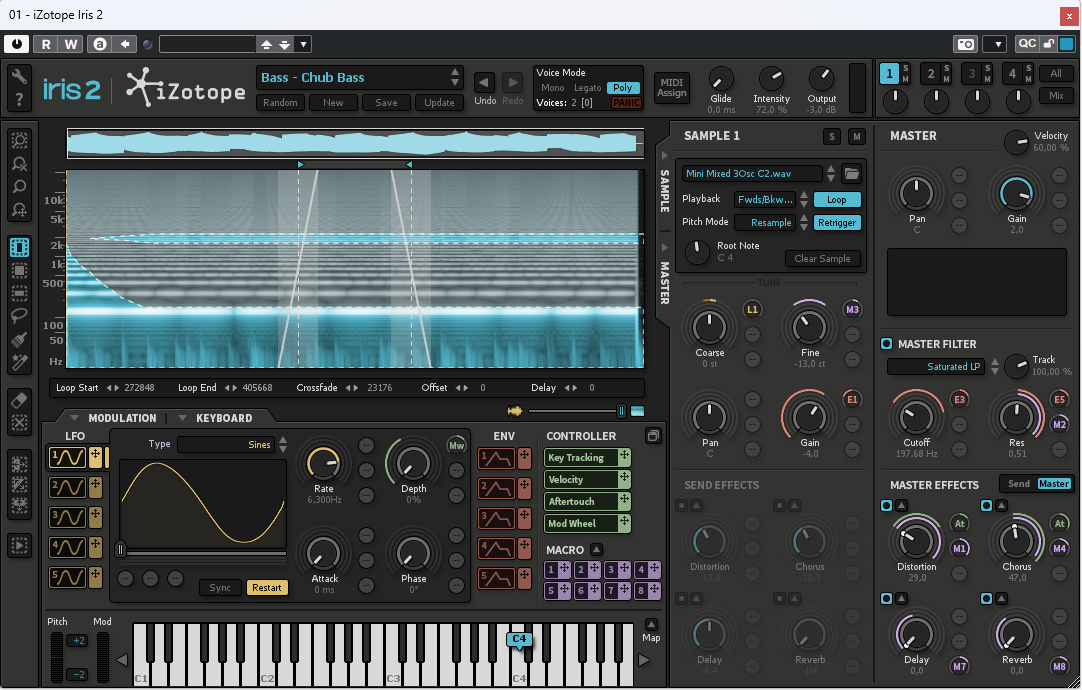Viewport: 1082px width, 690px height.
Task: Solo Sample 1 with S button
Action: click(832, 137)
